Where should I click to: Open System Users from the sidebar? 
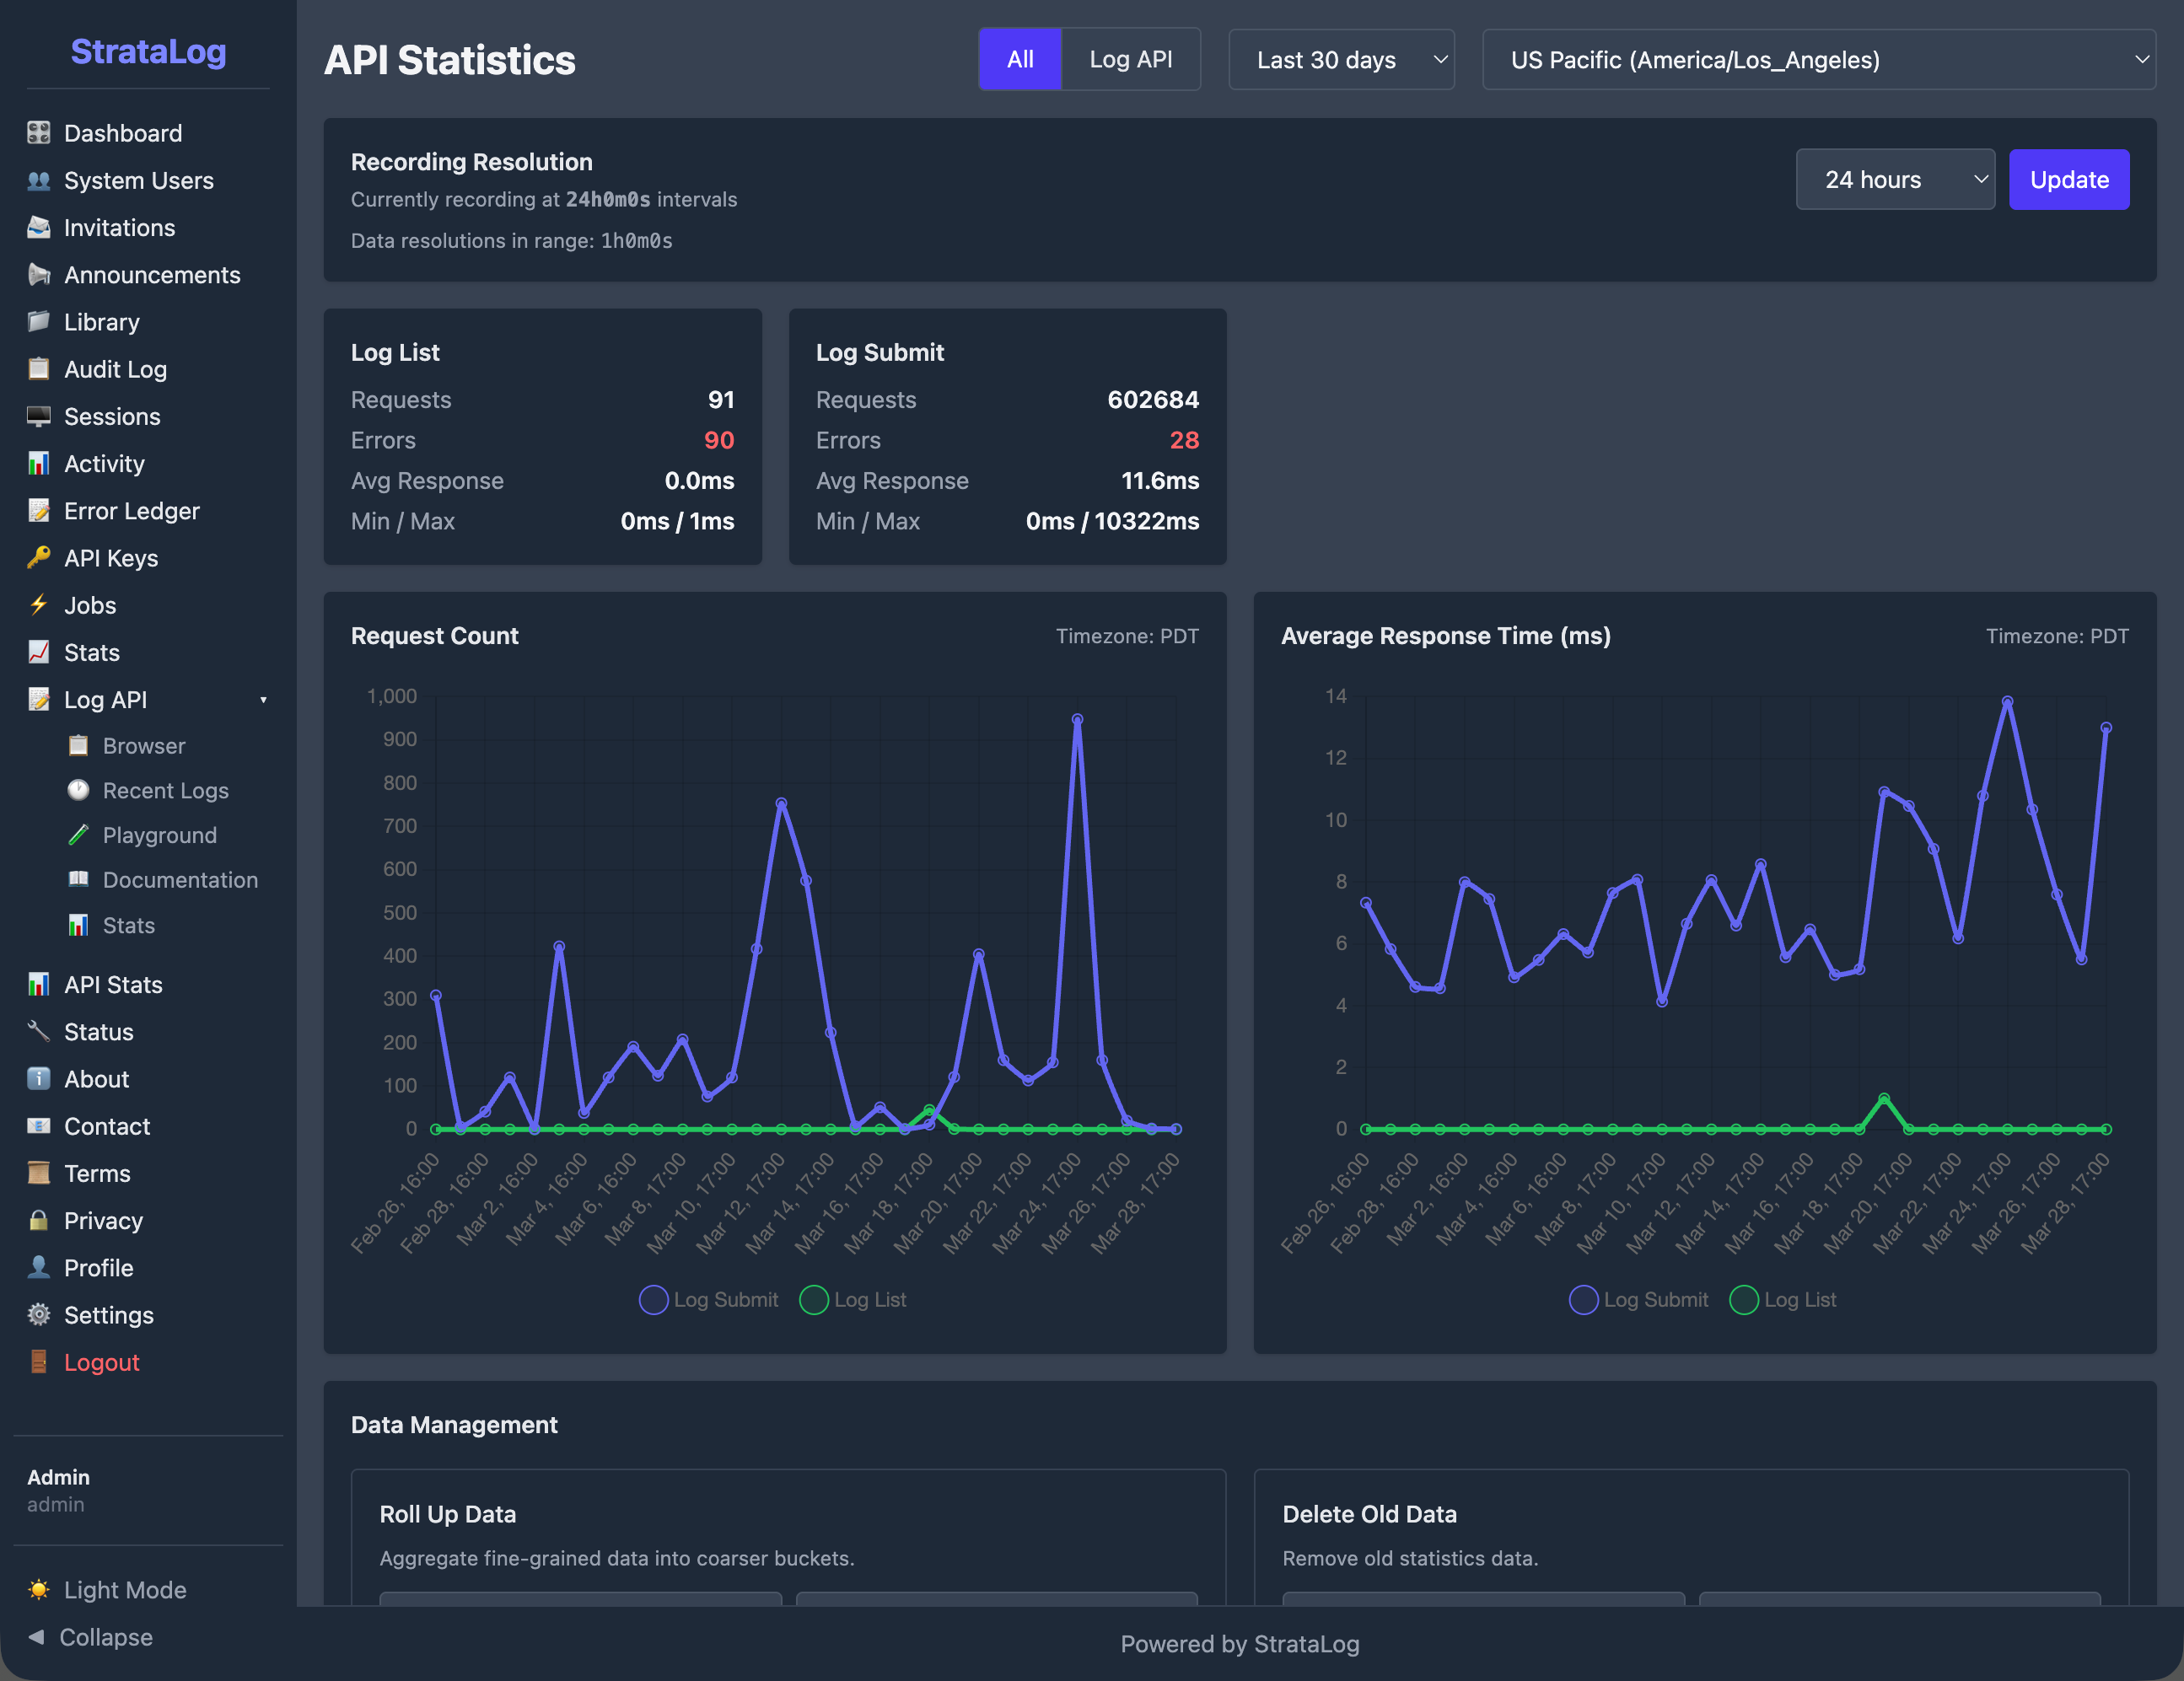139,180
